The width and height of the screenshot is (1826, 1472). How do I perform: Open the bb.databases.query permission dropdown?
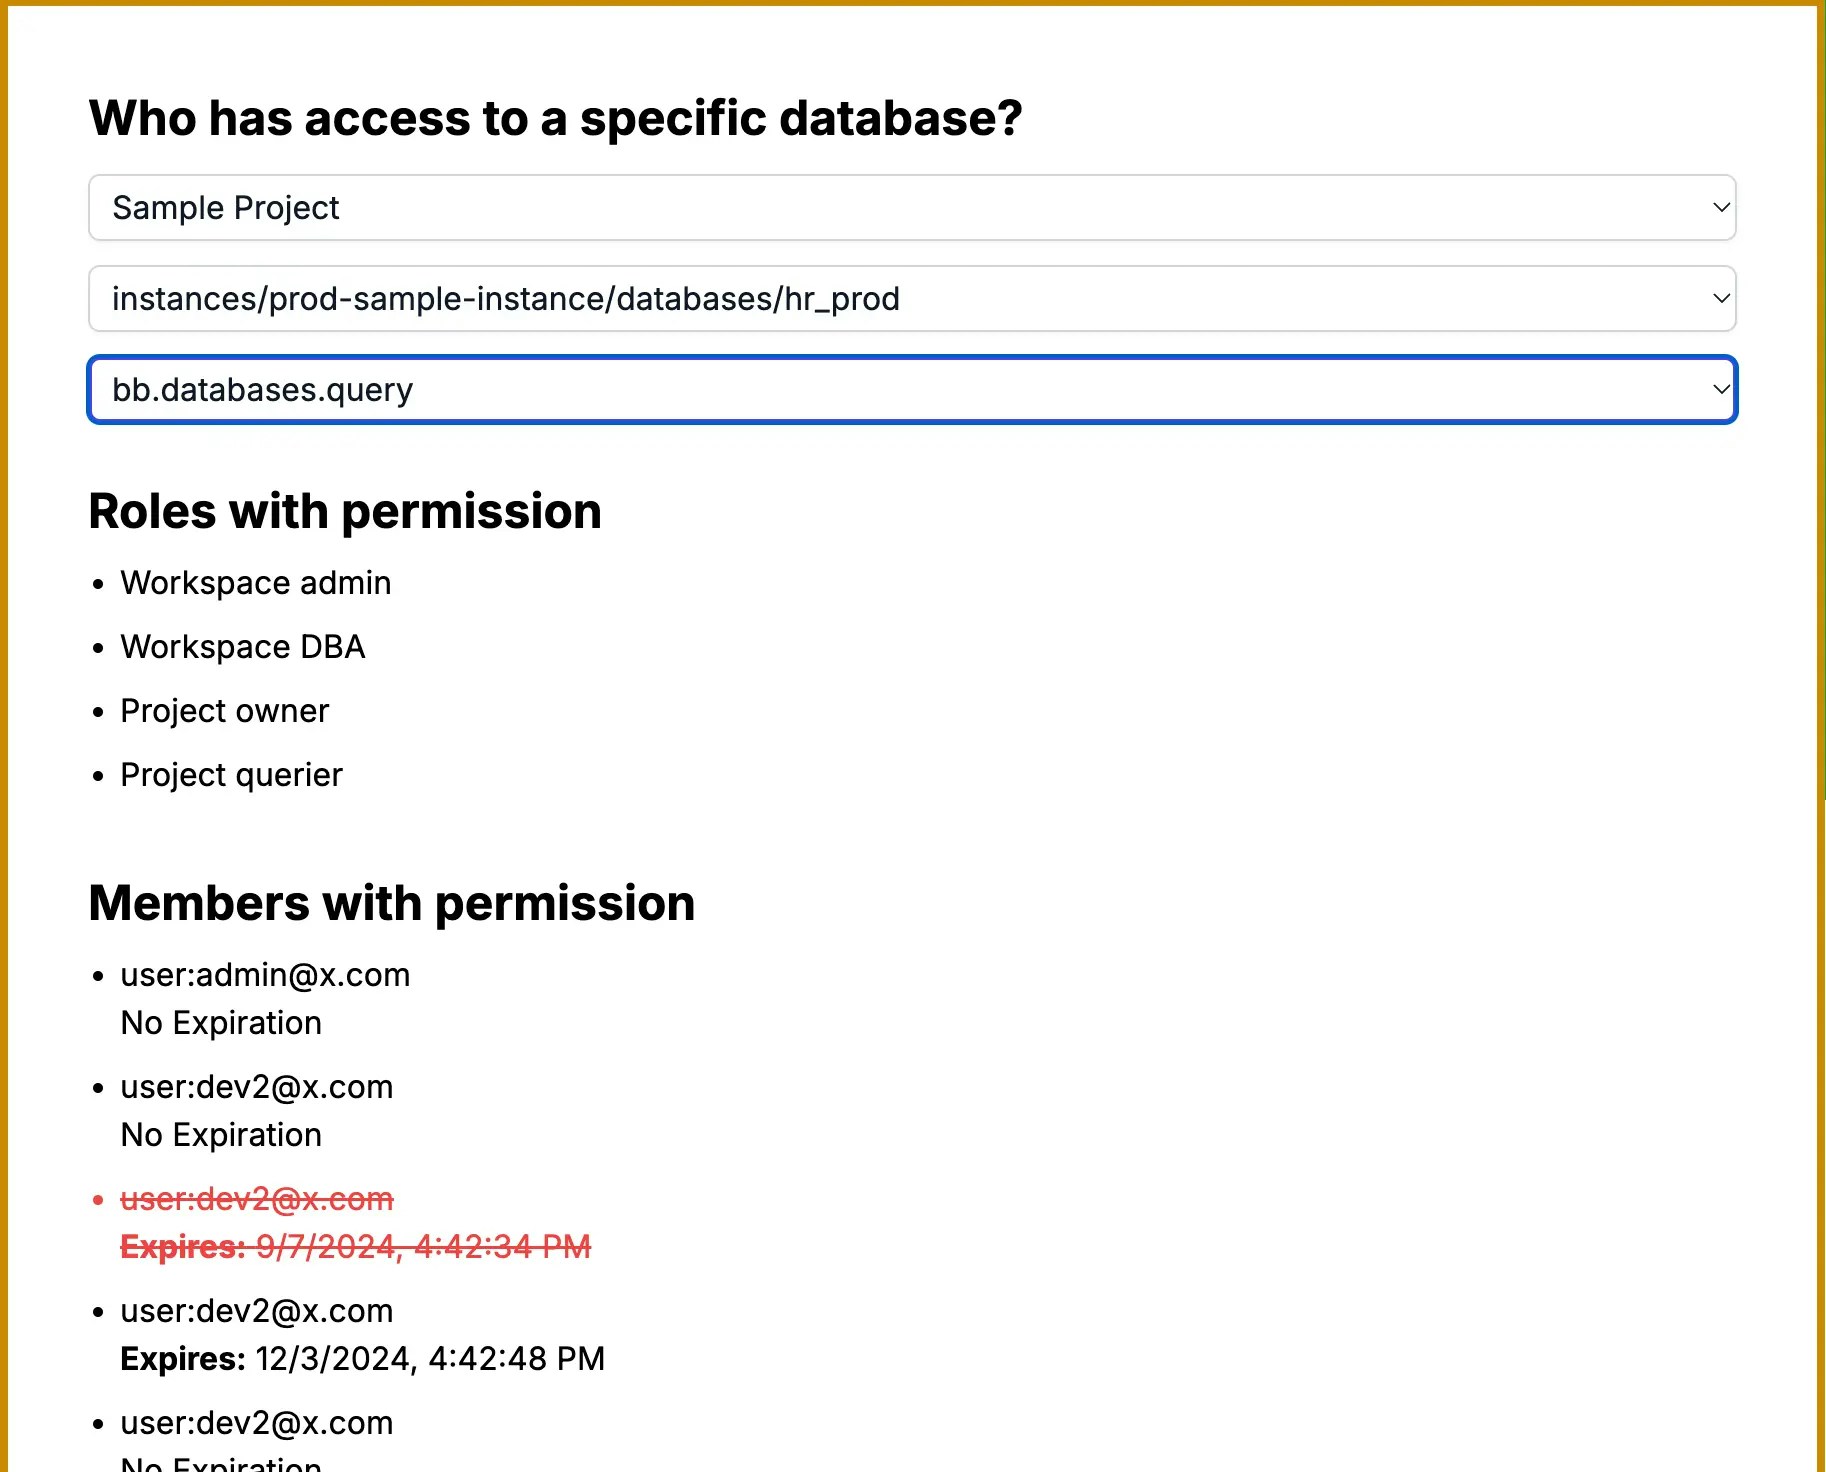[x=911, y=390]
